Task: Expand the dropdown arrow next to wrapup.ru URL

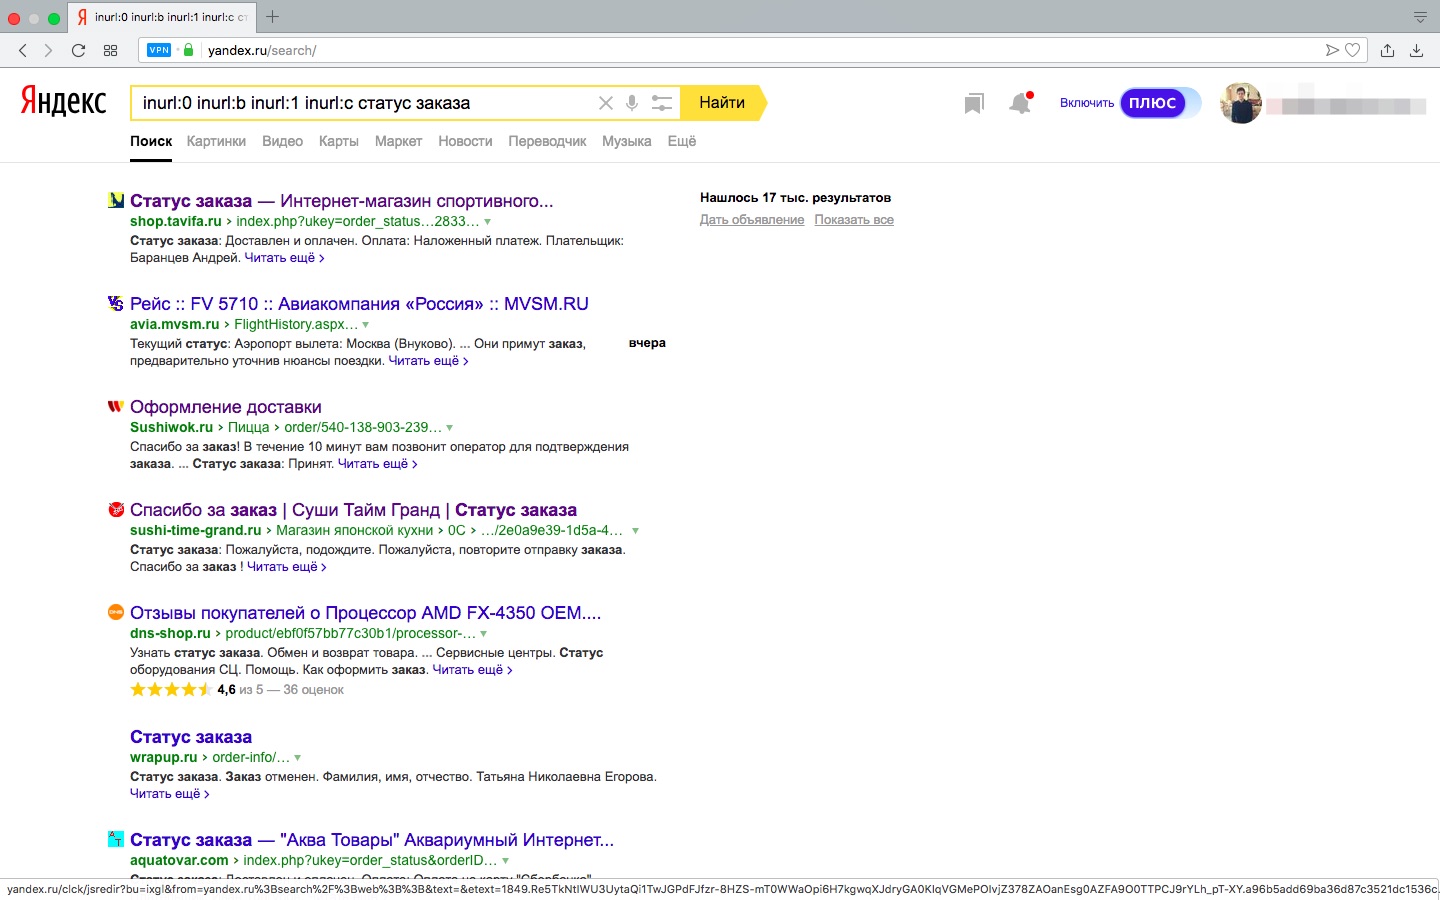Action: [298, 758]
